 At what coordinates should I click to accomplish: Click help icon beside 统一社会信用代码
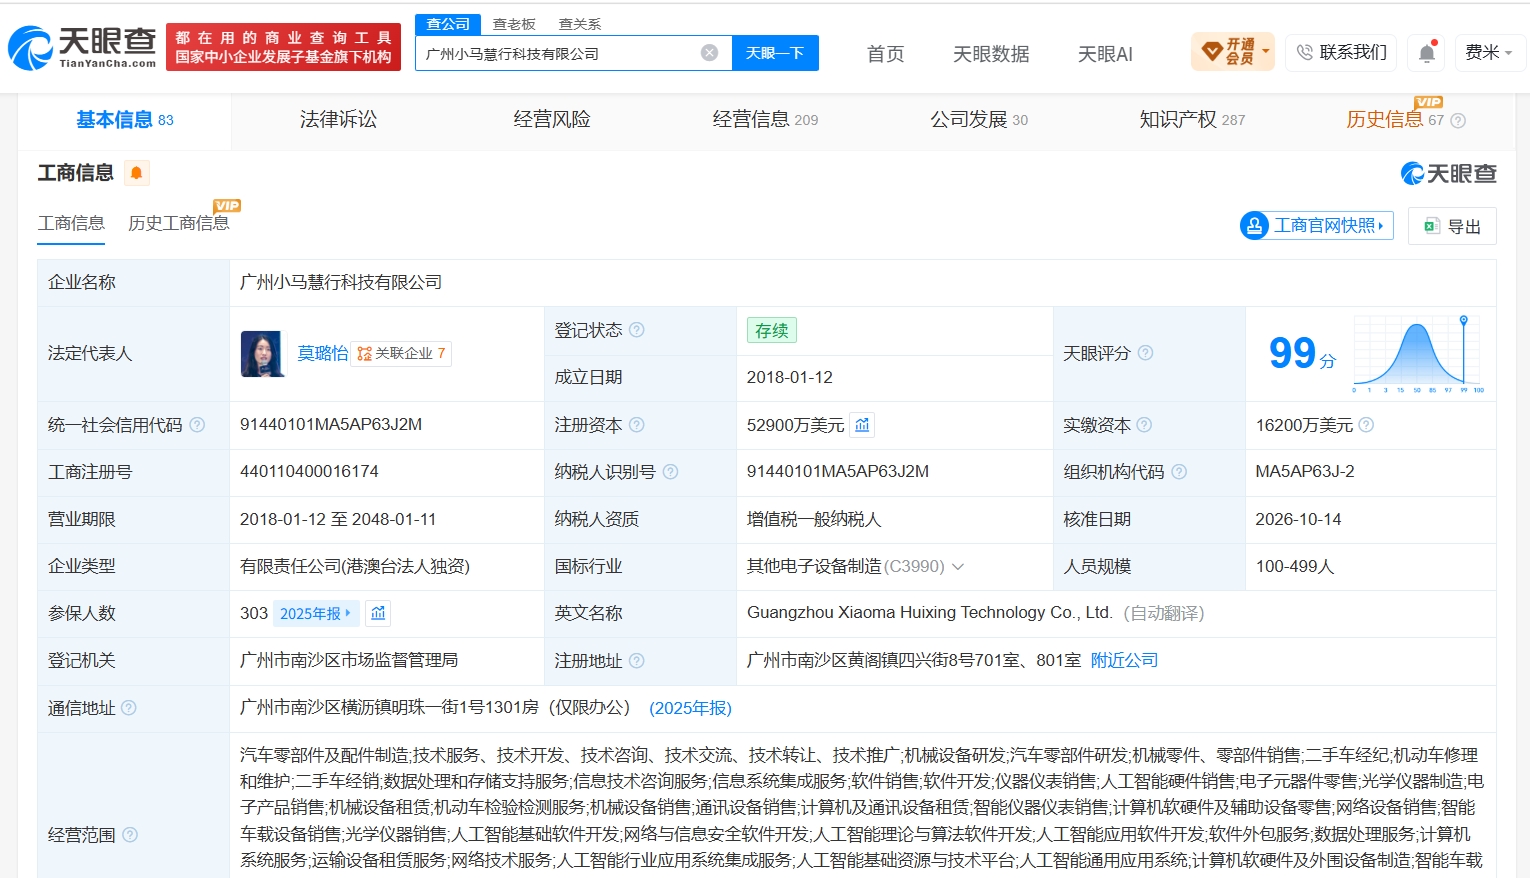click(x=197, y=425)
